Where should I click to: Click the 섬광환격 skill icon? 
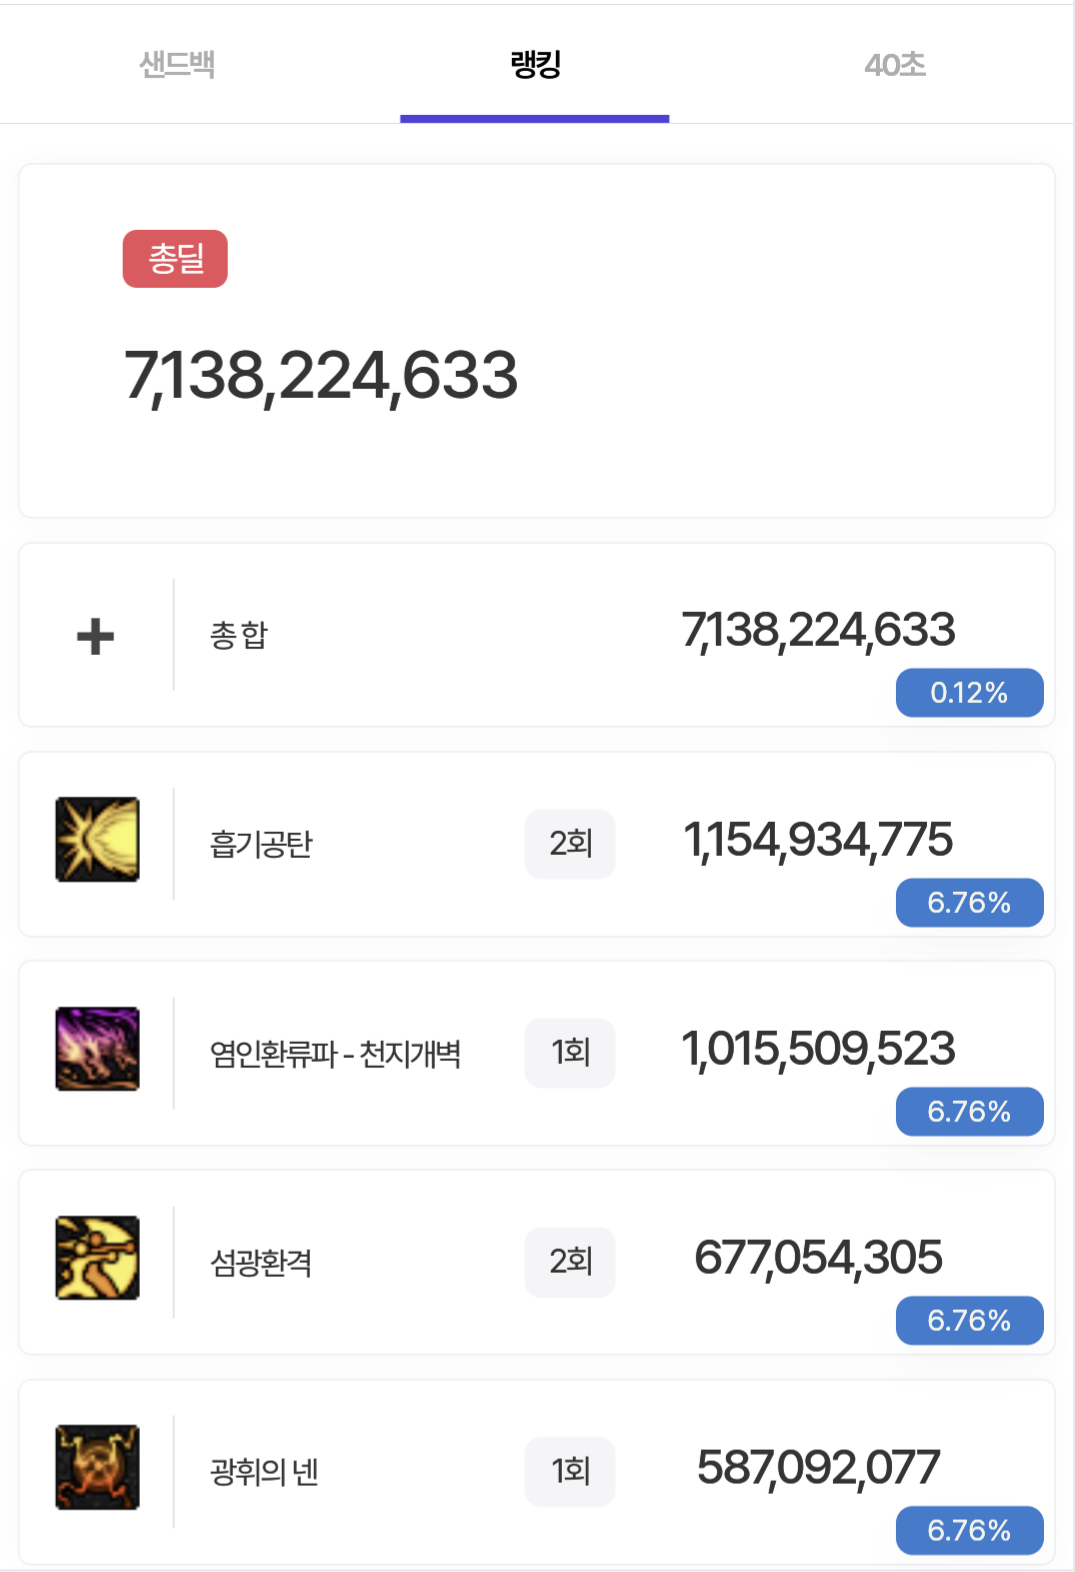coord(97,1258)
